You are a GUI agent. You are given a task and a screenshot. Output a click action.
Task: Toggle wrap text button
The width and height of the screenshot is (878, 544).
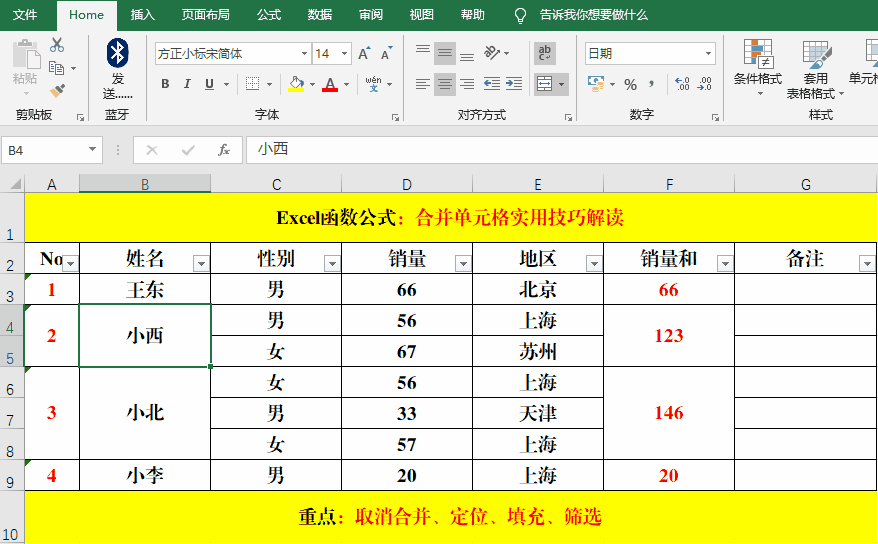pyautogui.click(x=545, y=53)
